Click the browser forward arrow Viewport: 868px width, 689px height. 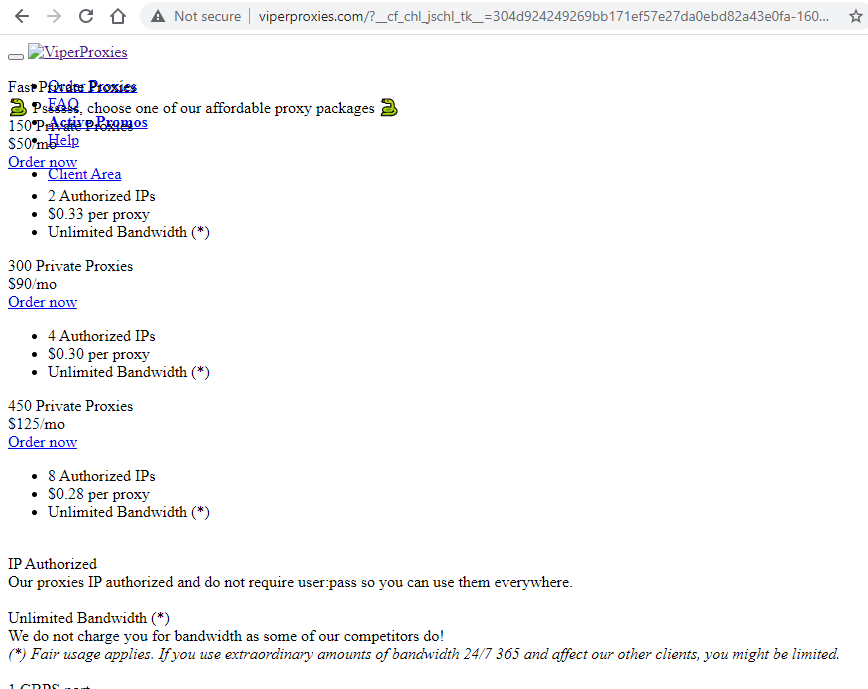tap(54, 17)
